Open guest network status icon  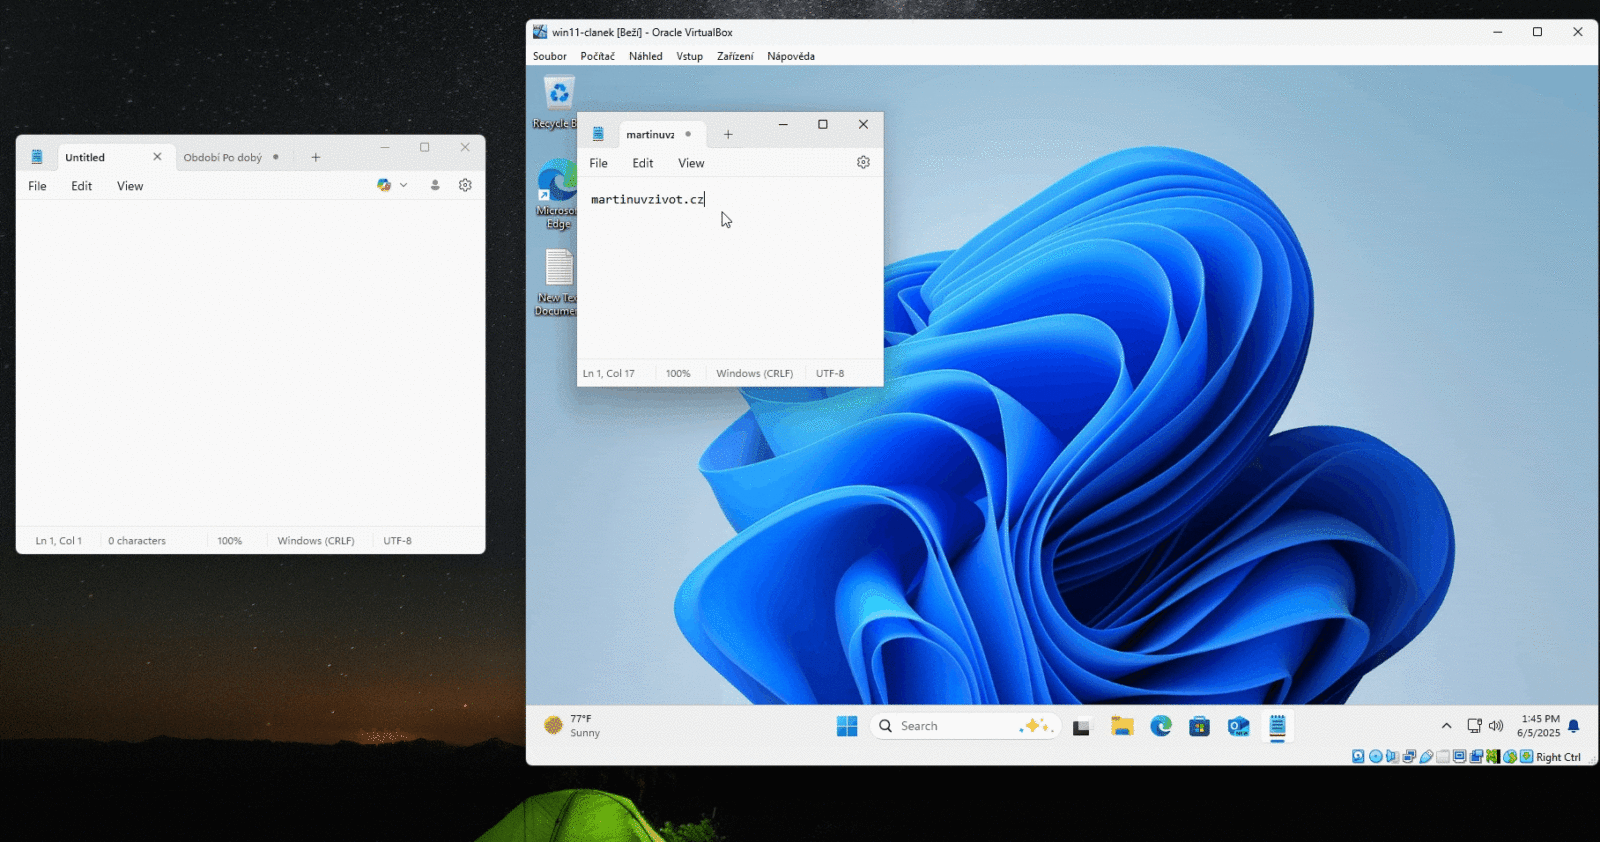point(1474,726)
